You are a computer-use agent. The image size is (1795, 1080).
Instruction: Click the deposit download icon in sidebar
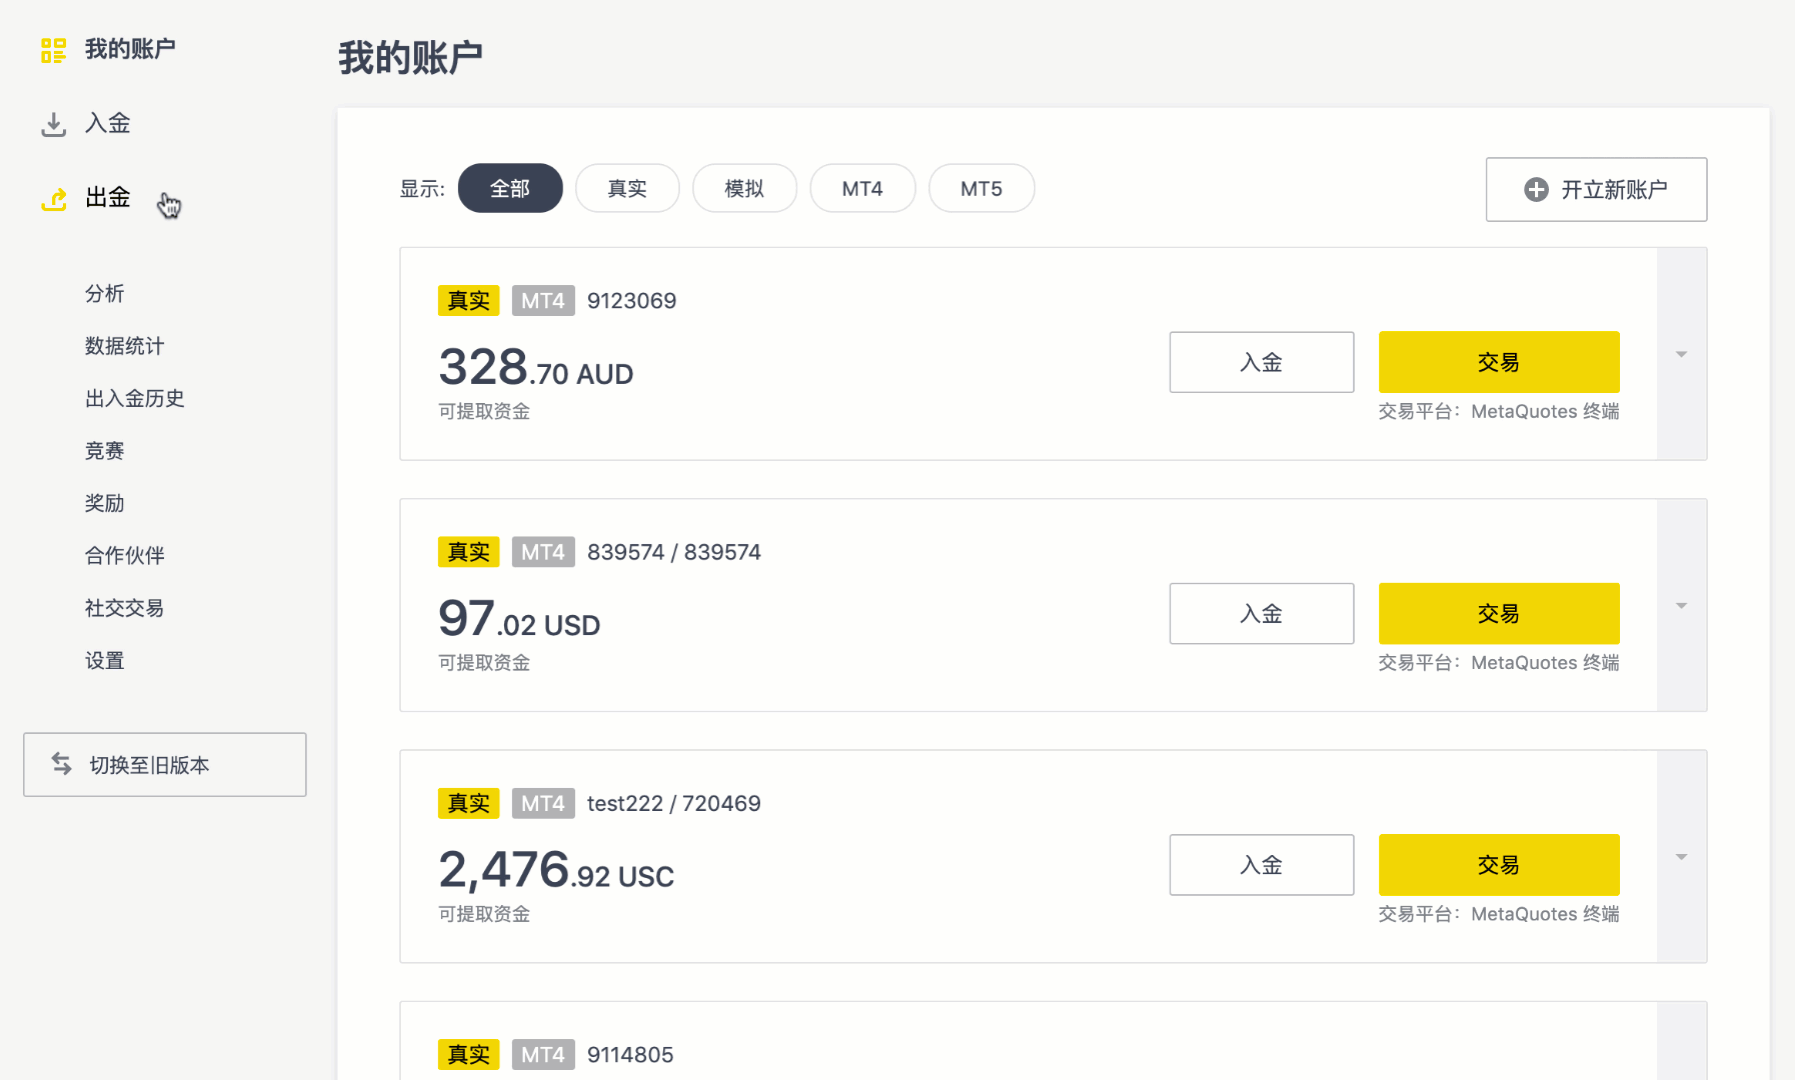pyautogui.click(x=53, y=124)
